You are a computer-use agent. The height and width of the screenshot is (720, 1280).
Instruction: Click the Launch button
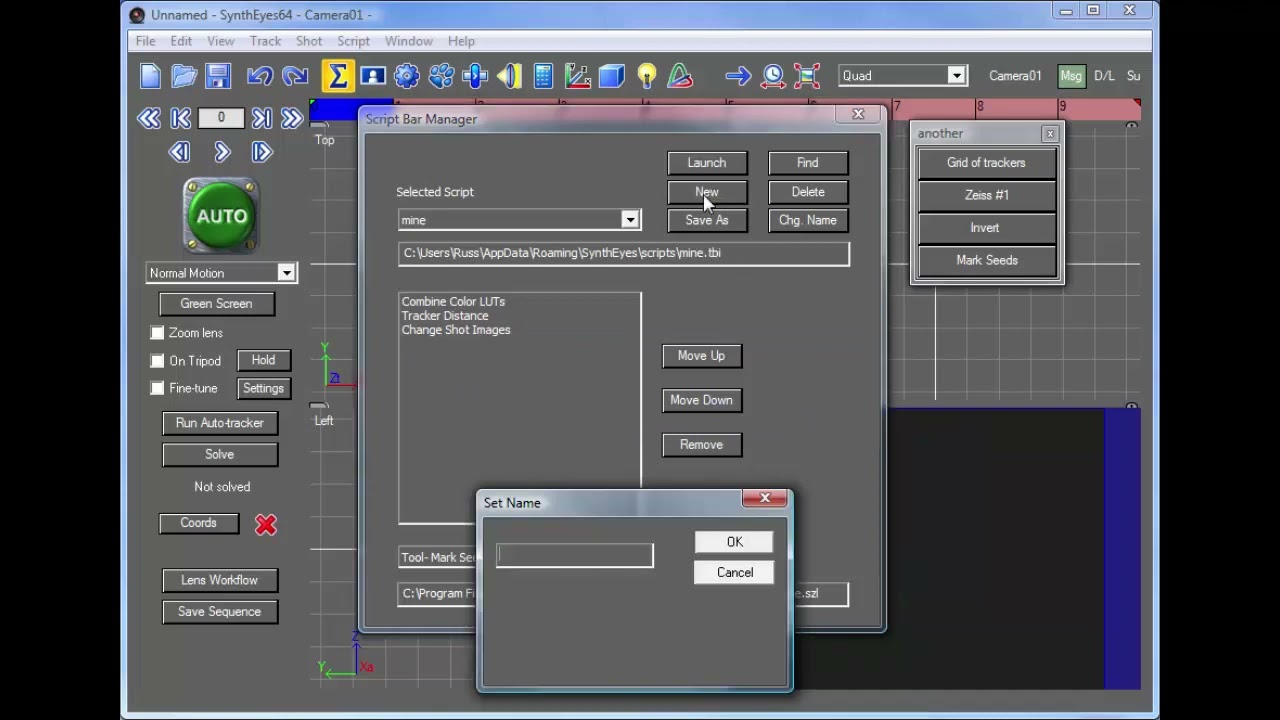(x=707, y=163)
